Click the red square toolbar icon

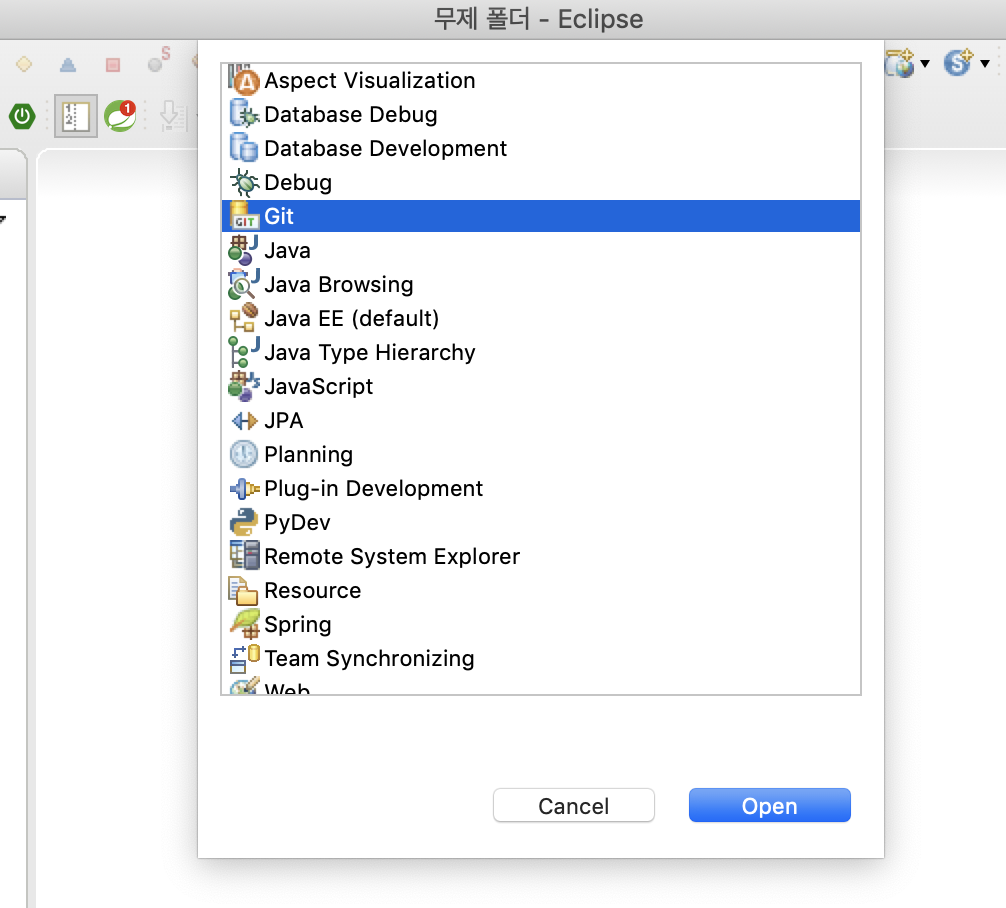pos(113,65)
